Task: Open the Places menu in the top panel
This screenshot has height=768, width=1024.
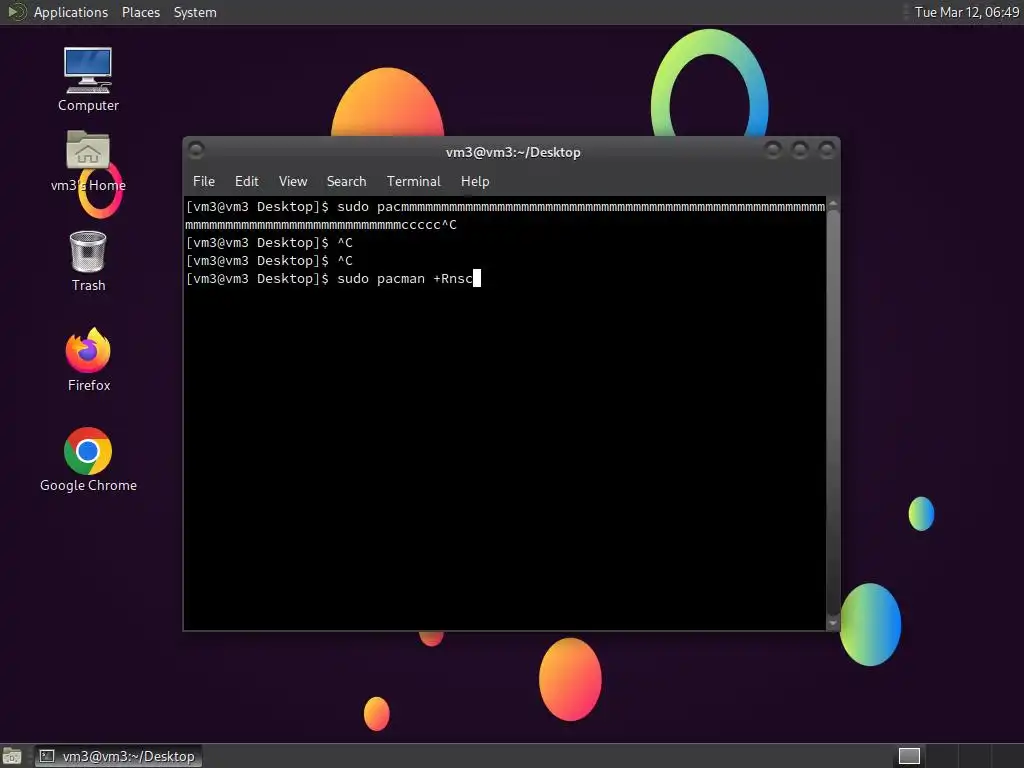Action: click(140, 12)
